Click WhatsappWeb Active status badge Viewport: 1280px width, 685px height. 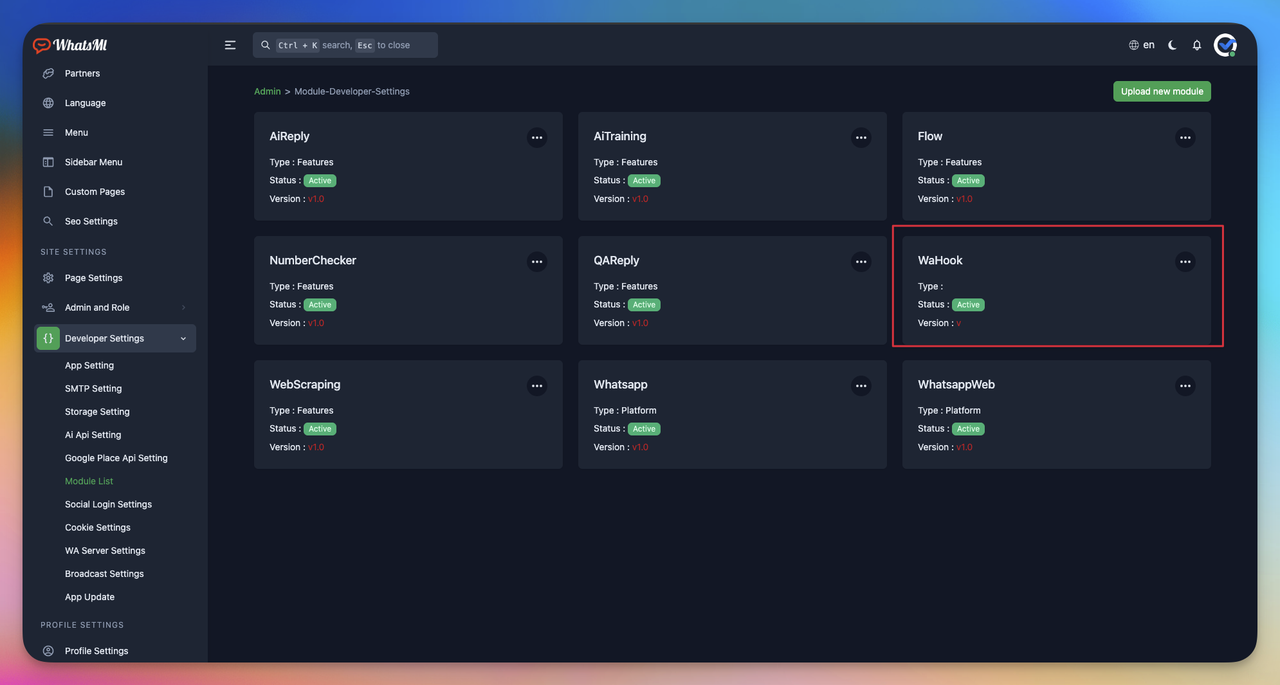coord(968,429)
